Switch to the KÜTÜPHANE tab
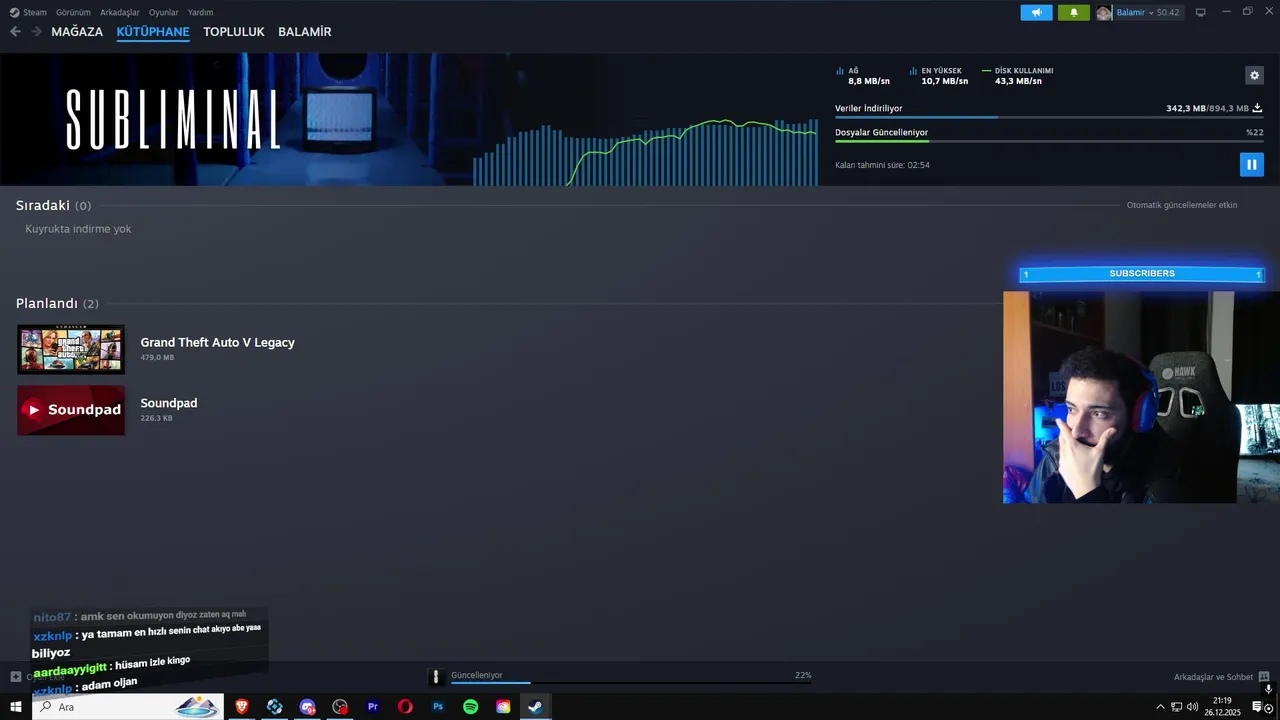This screenshot has height=720, width=1280. pyautogui.click(x=153, y=32)
